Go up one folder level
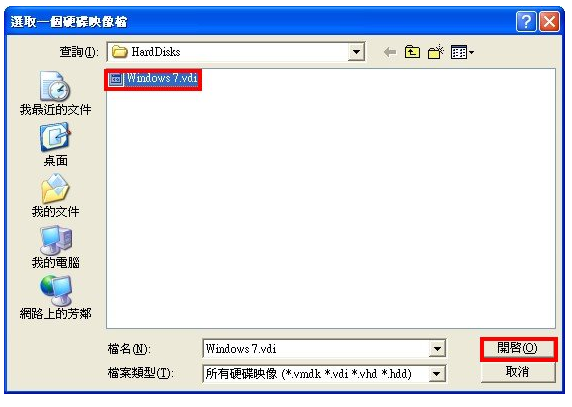 tap(412, 52)
